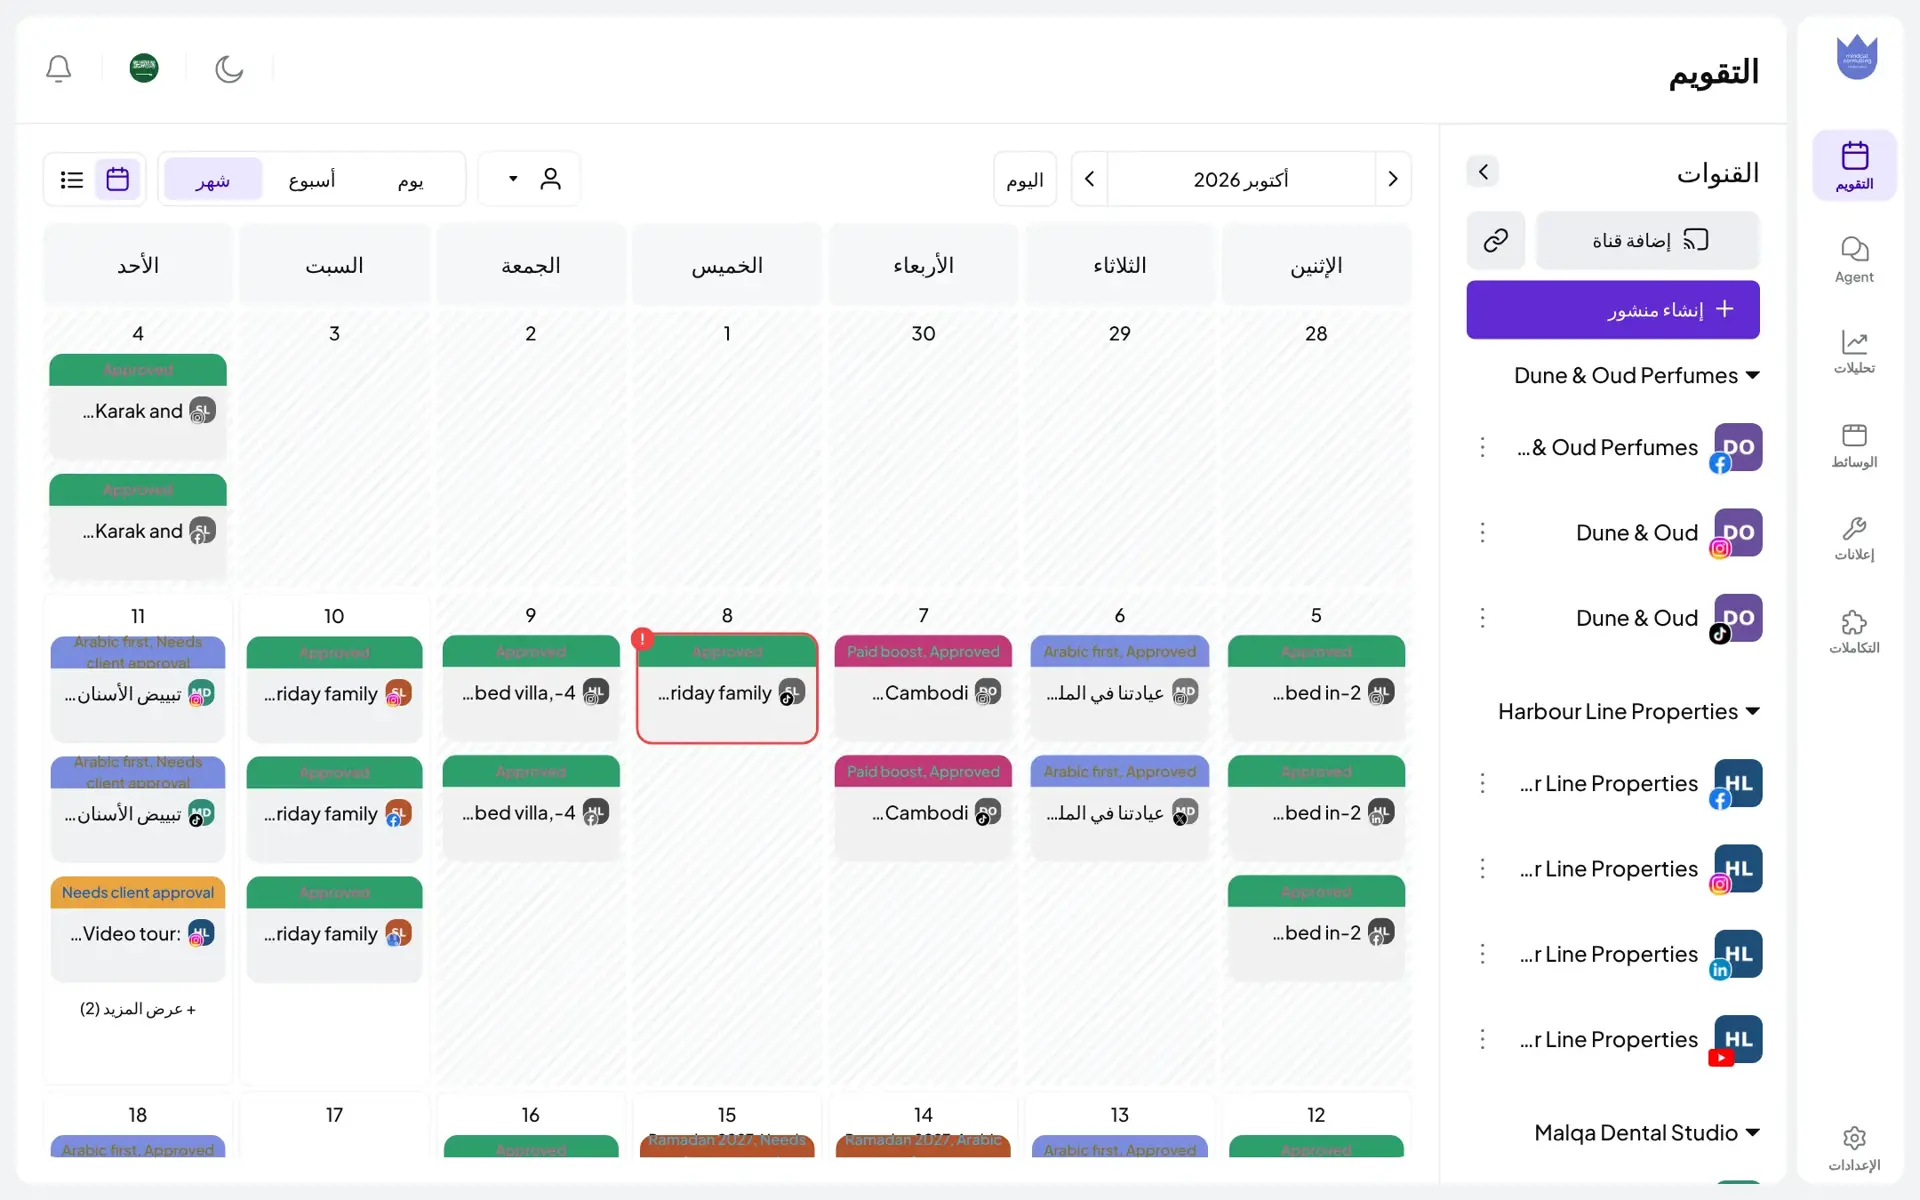The width and height of the screenshot is (1920, 1200).
Task: Open إعلانات ads in sidebar
Action: tap(1855, 538)
